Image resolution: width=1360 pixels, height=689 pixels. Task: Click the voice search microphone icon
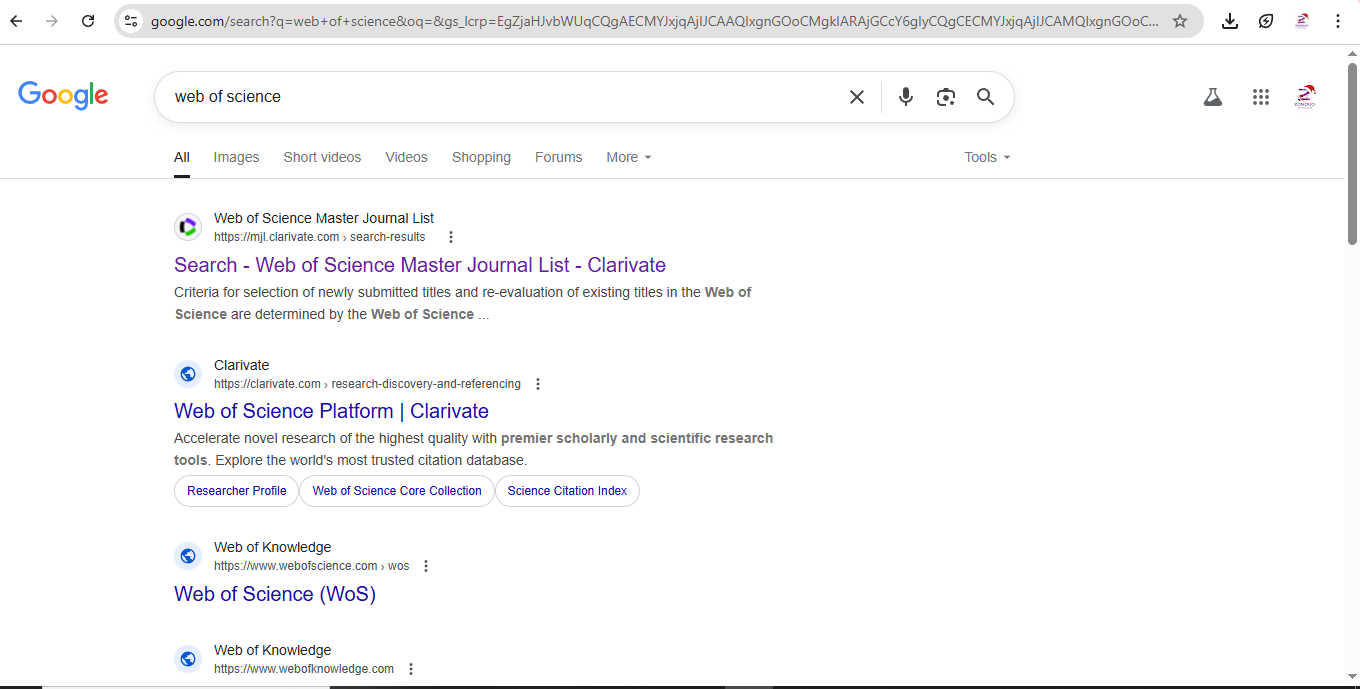tap(905, 97)
